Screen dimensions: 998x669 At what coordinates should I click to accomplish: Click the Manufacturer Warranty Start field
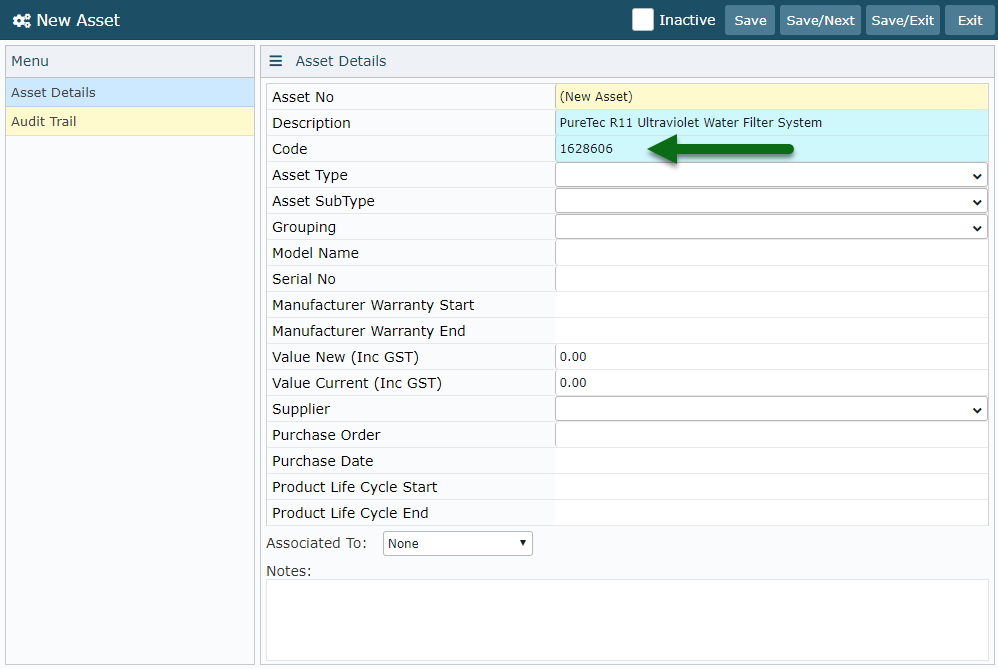pos(771,305)
